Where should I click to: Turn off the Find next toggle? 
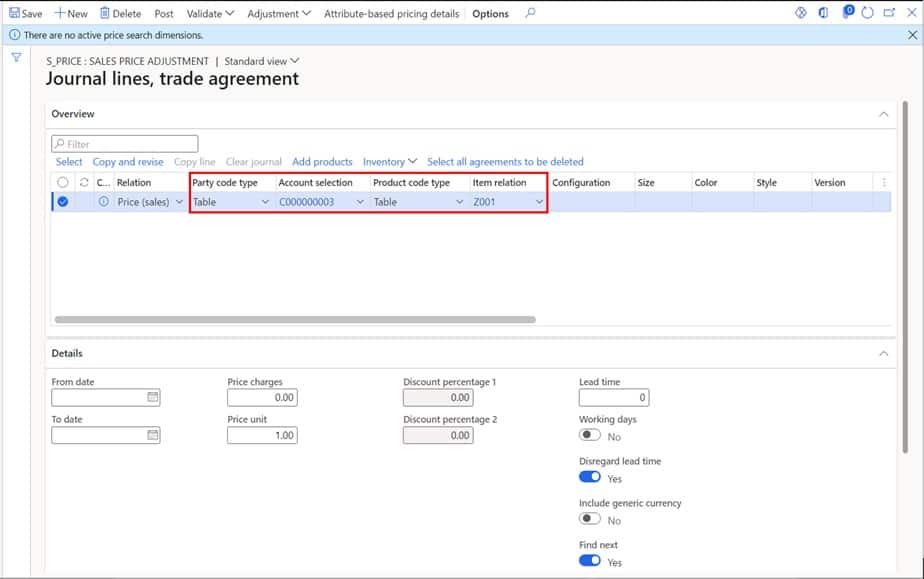click(589, 560)
